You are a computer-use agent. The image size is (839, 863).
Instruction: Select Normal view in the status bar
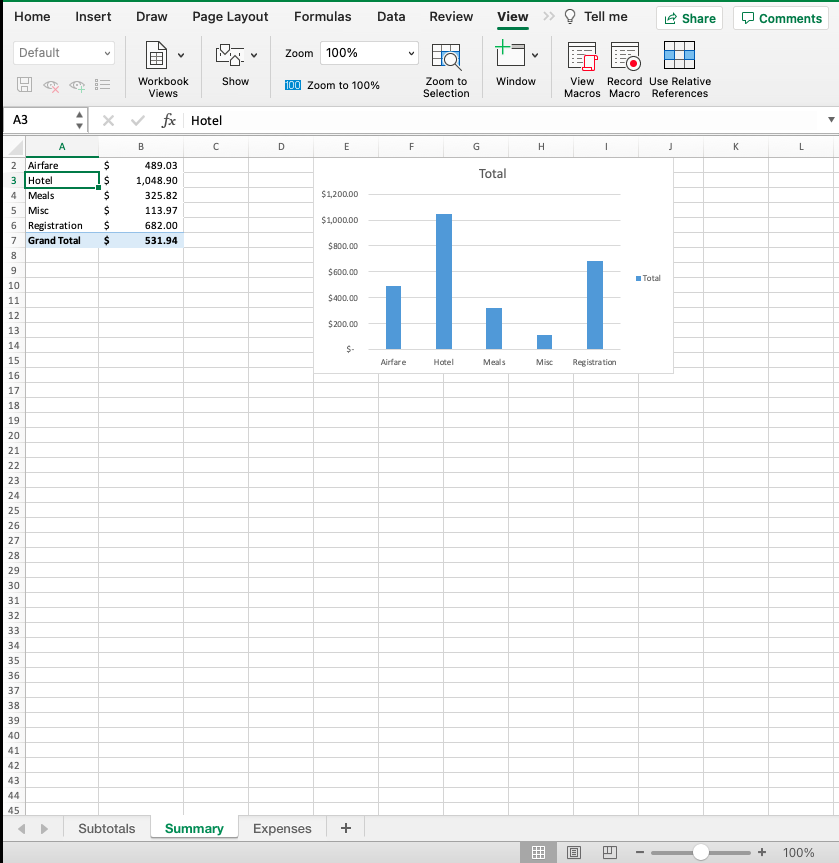(538, 853)
